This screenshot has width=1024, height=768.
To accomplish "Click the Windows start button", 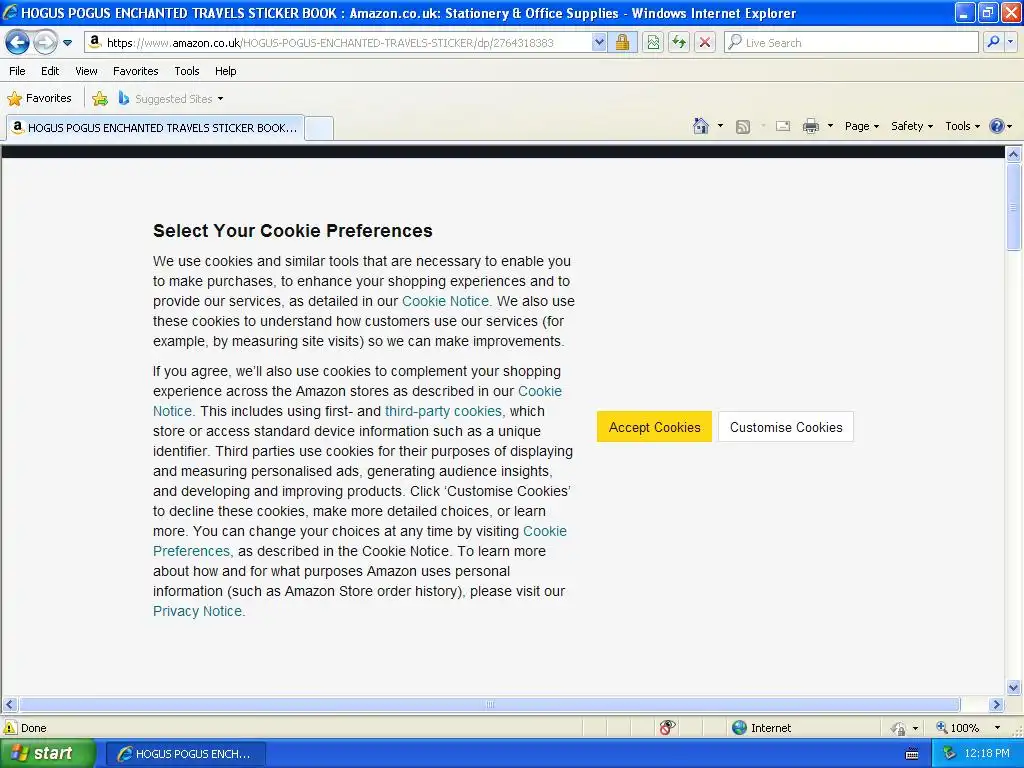I will [47, 754].
